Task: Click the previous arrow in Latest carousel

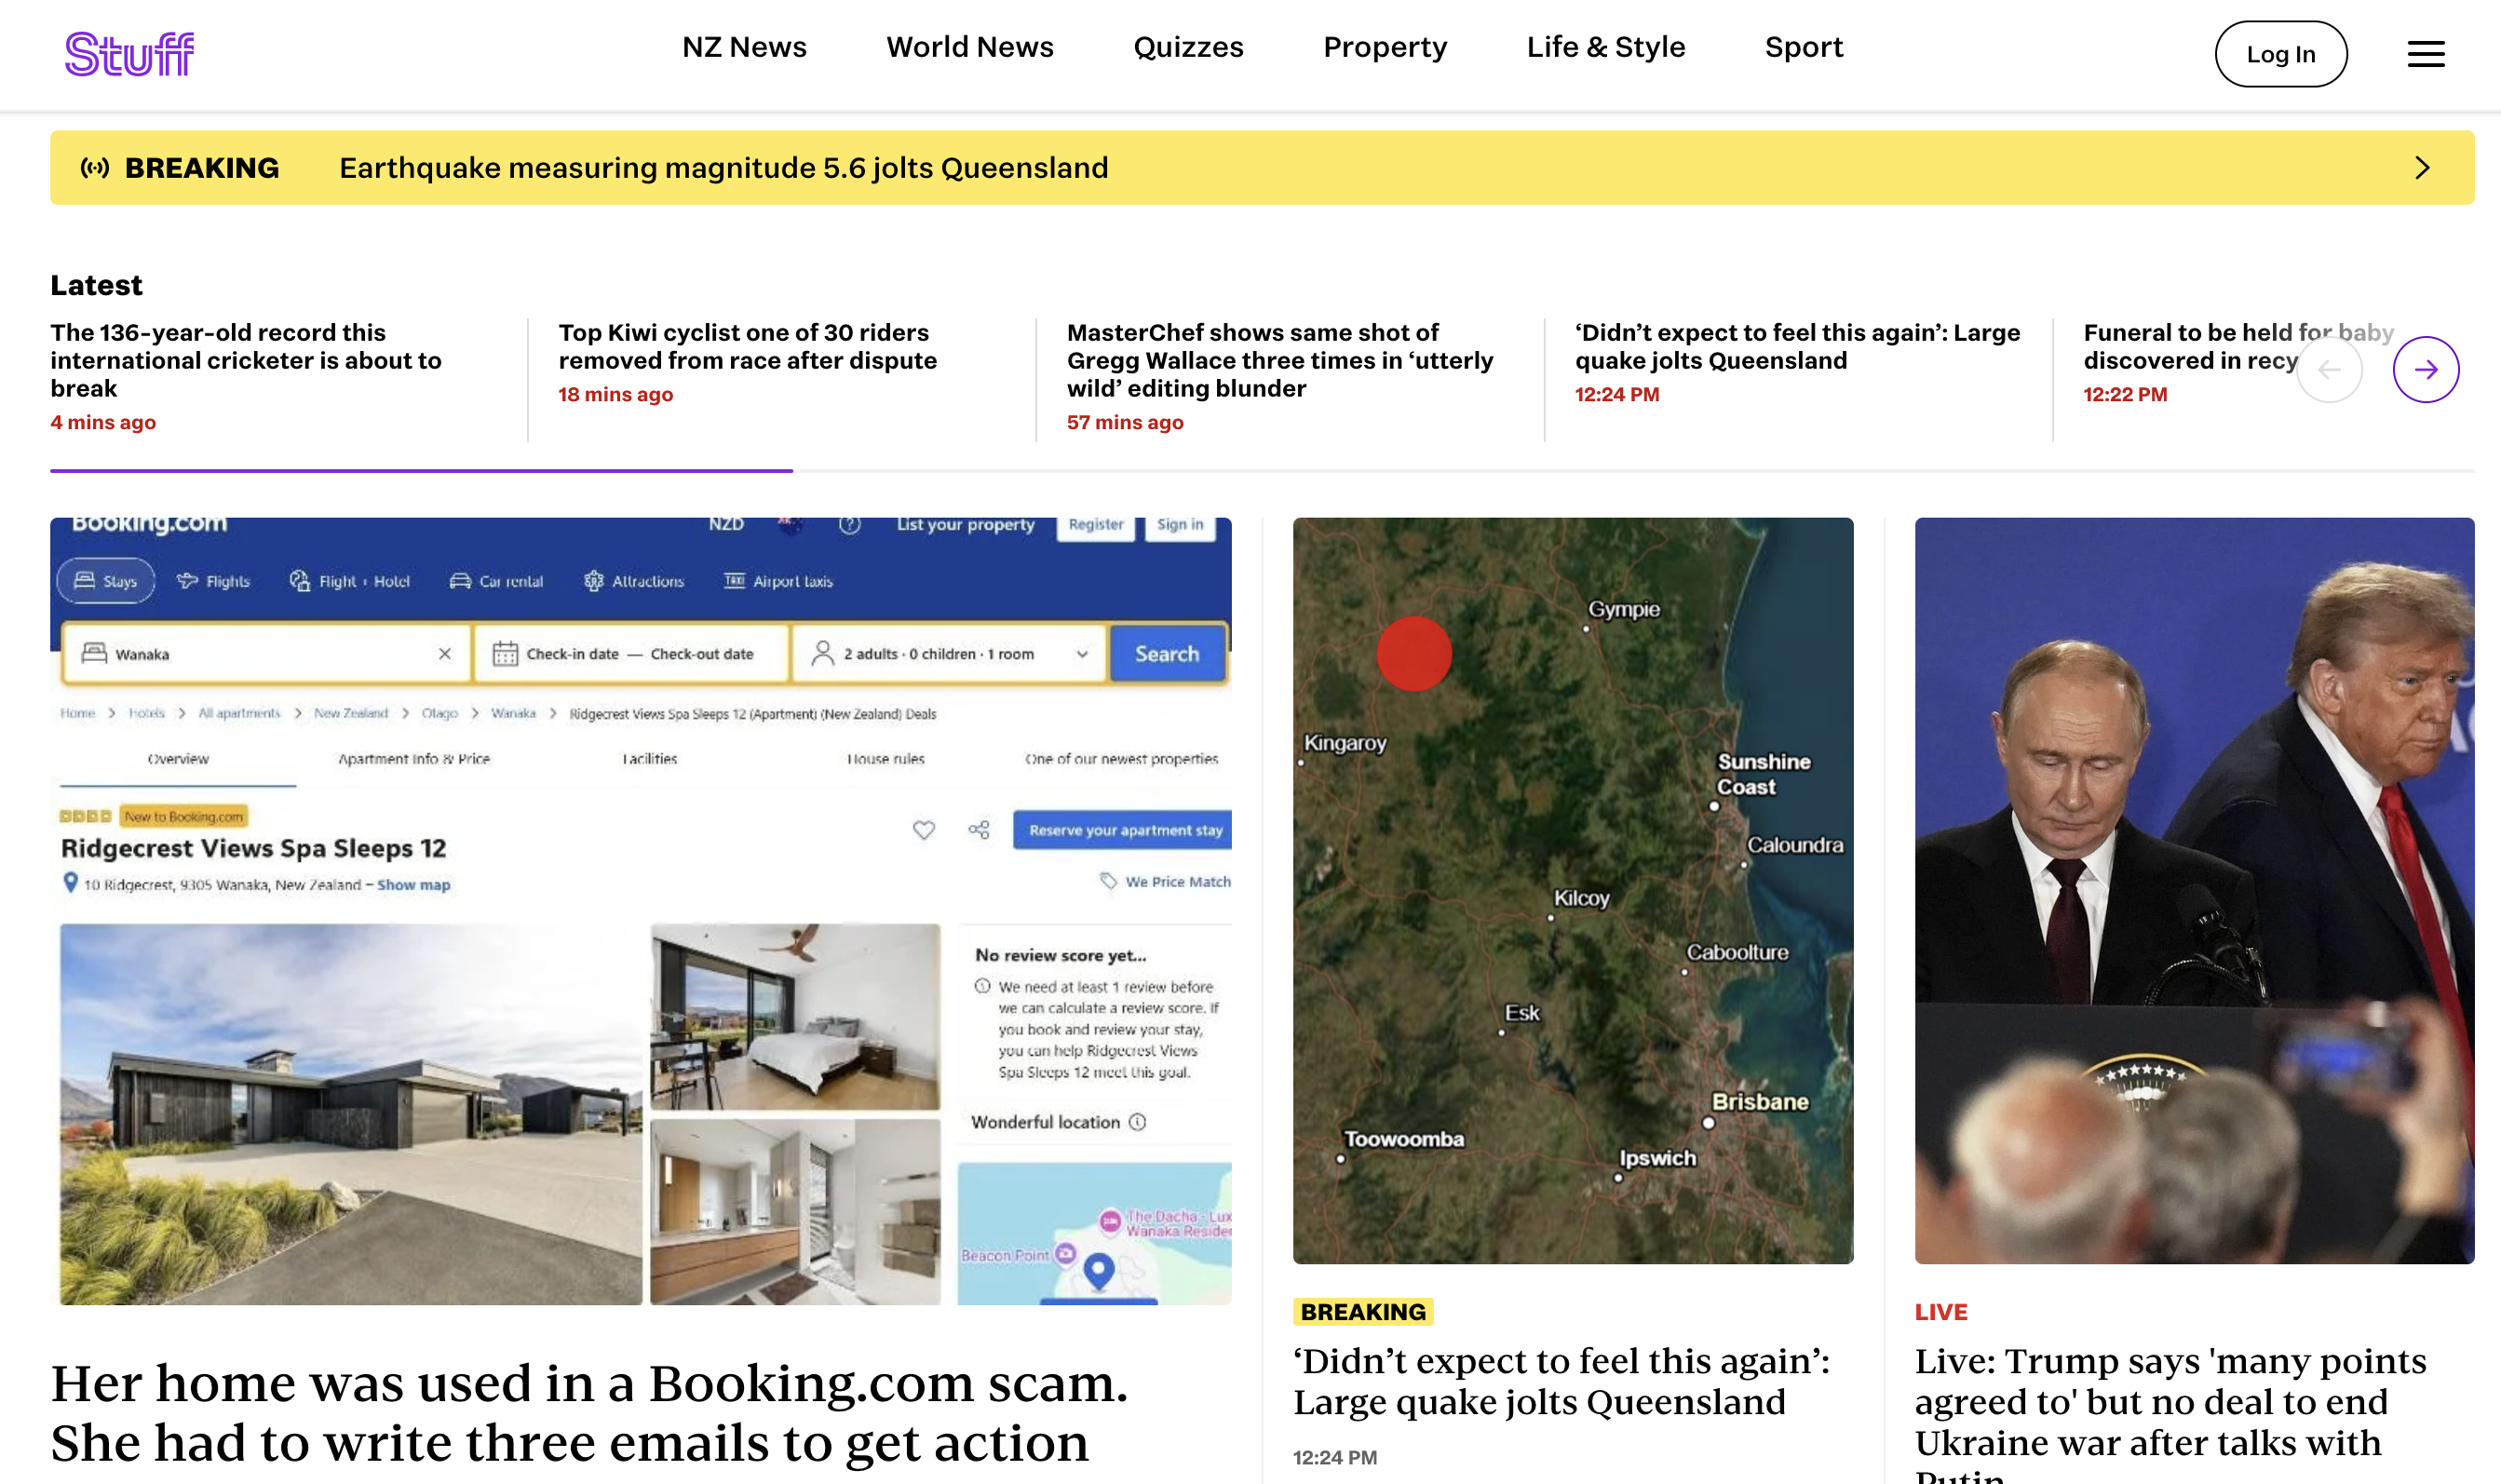Action: pos(2329,370)
